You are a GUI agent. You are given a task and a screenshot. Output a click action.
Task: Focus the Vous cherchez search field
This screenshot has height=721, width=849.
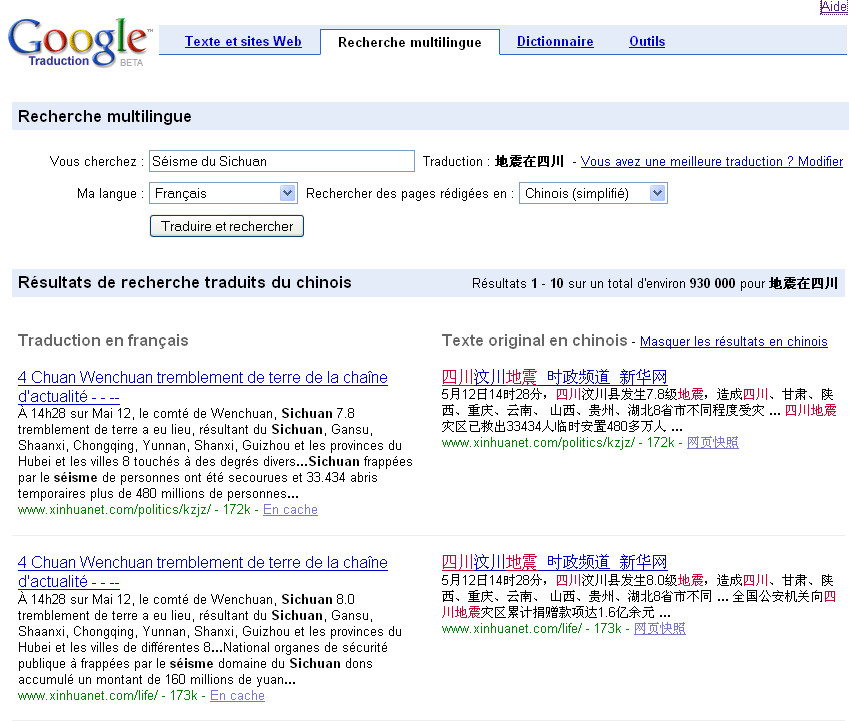[x=282, y=161]
